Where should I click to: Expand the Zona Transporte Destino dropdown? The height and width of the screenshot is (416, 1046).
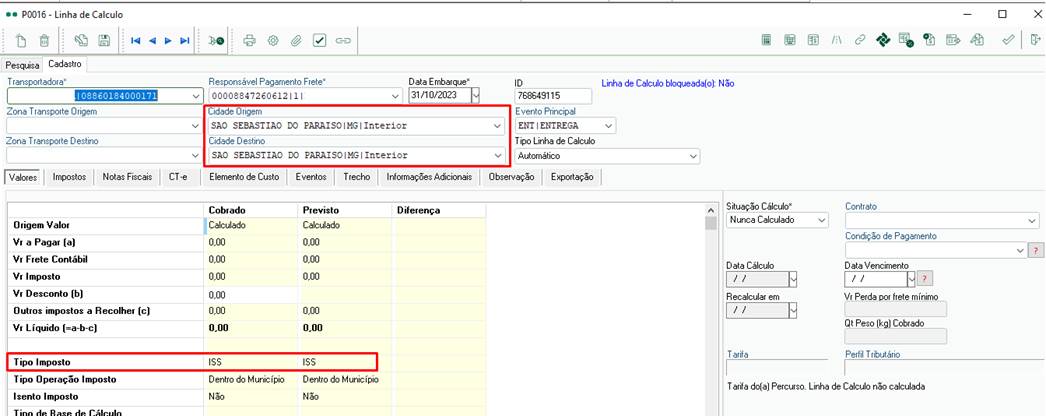tap(195, 155)
